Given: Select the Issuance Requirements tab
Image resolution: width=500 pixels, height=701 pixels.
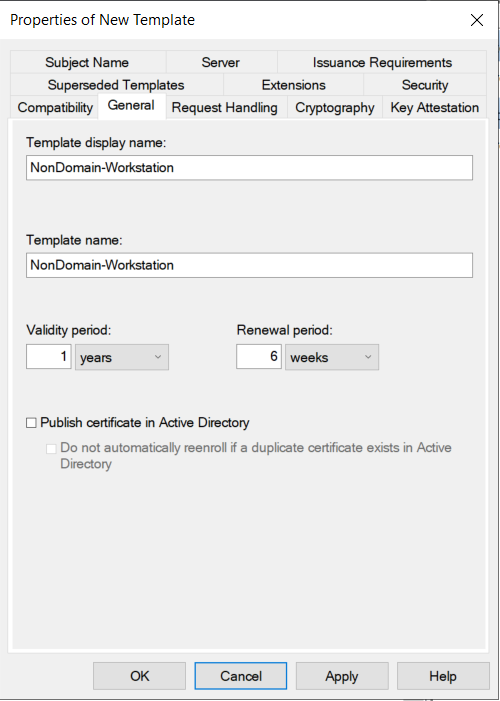Looking at the screenshot, I should [x=382, y=62].
